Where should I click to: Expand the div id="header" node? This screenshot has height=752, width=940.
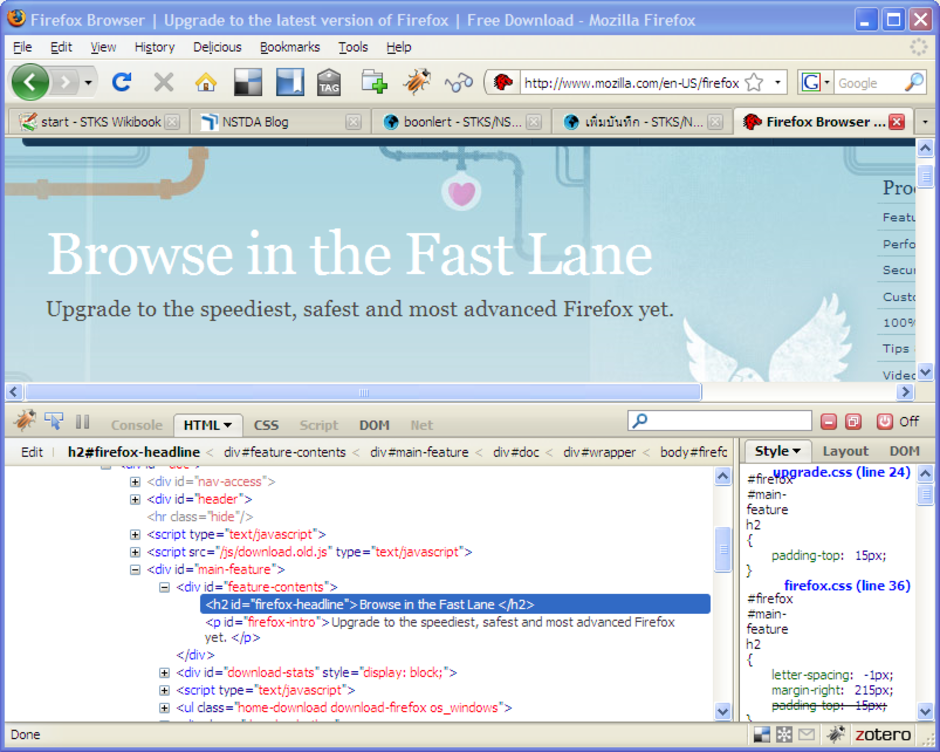pyautogui.click(x=135, y=500)
